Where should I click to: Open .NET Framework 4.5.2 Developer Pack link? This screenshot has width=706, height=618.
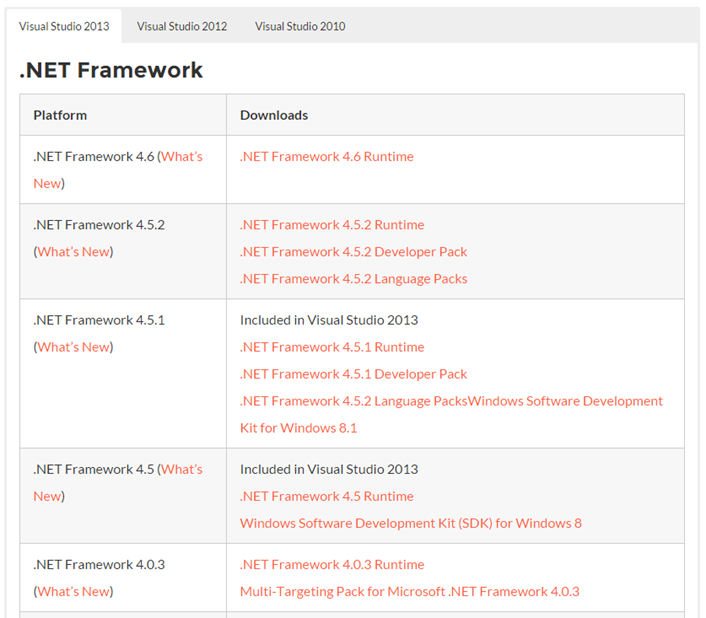(x=353, y=252)
